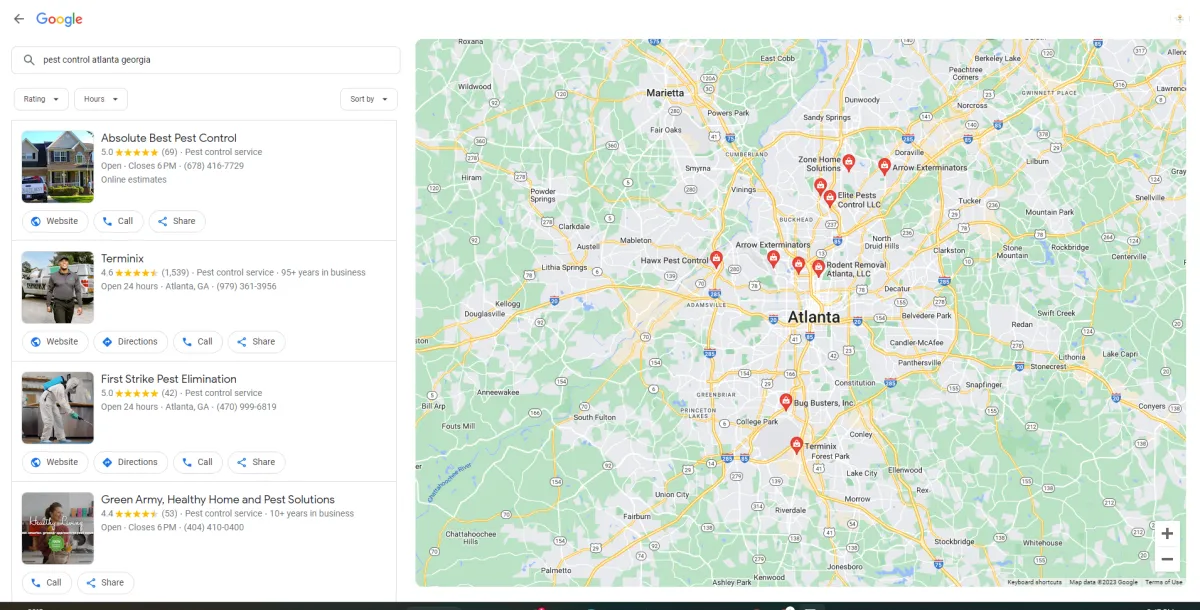The image size is (1200, 610).
Task: Open the Google logo homepage link
Action: [x=59, y=19]
